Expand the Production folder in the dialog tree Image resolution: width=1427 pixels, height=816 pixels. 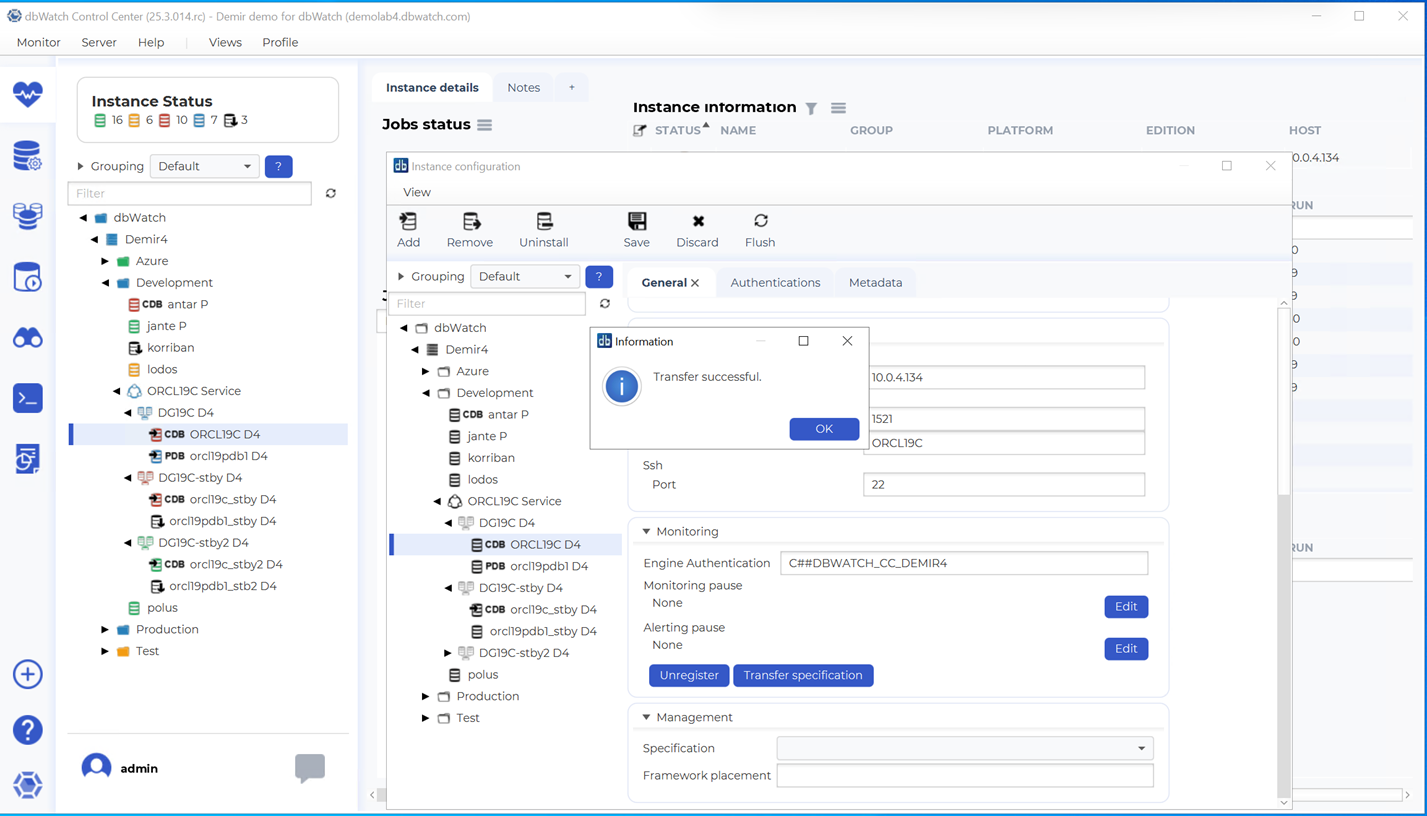coord(426,696)
